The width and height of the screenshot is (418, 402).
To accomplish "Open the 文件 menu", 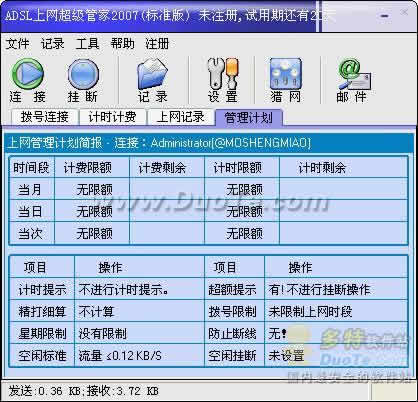I will click(17, 44).
